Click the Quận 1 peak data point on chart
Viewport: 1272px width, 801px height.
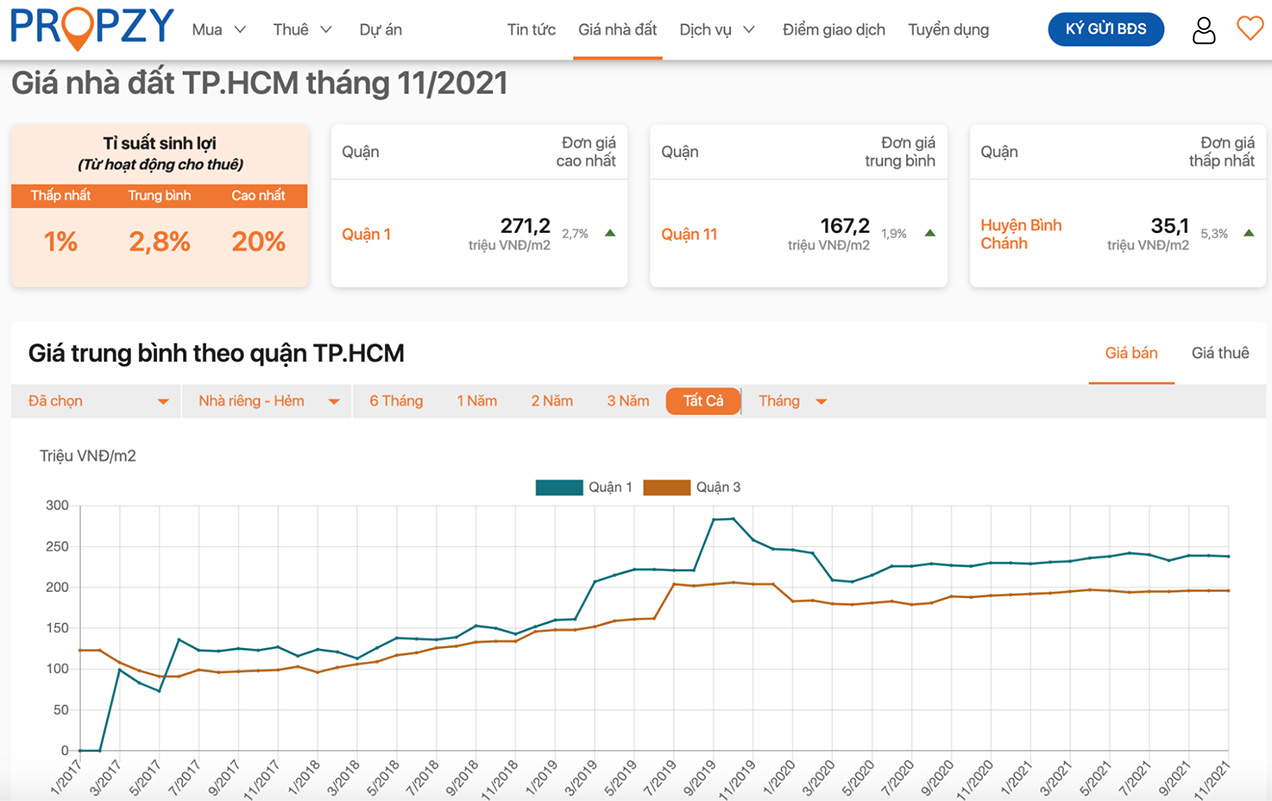pyautogui.click(x=733, y=519)
